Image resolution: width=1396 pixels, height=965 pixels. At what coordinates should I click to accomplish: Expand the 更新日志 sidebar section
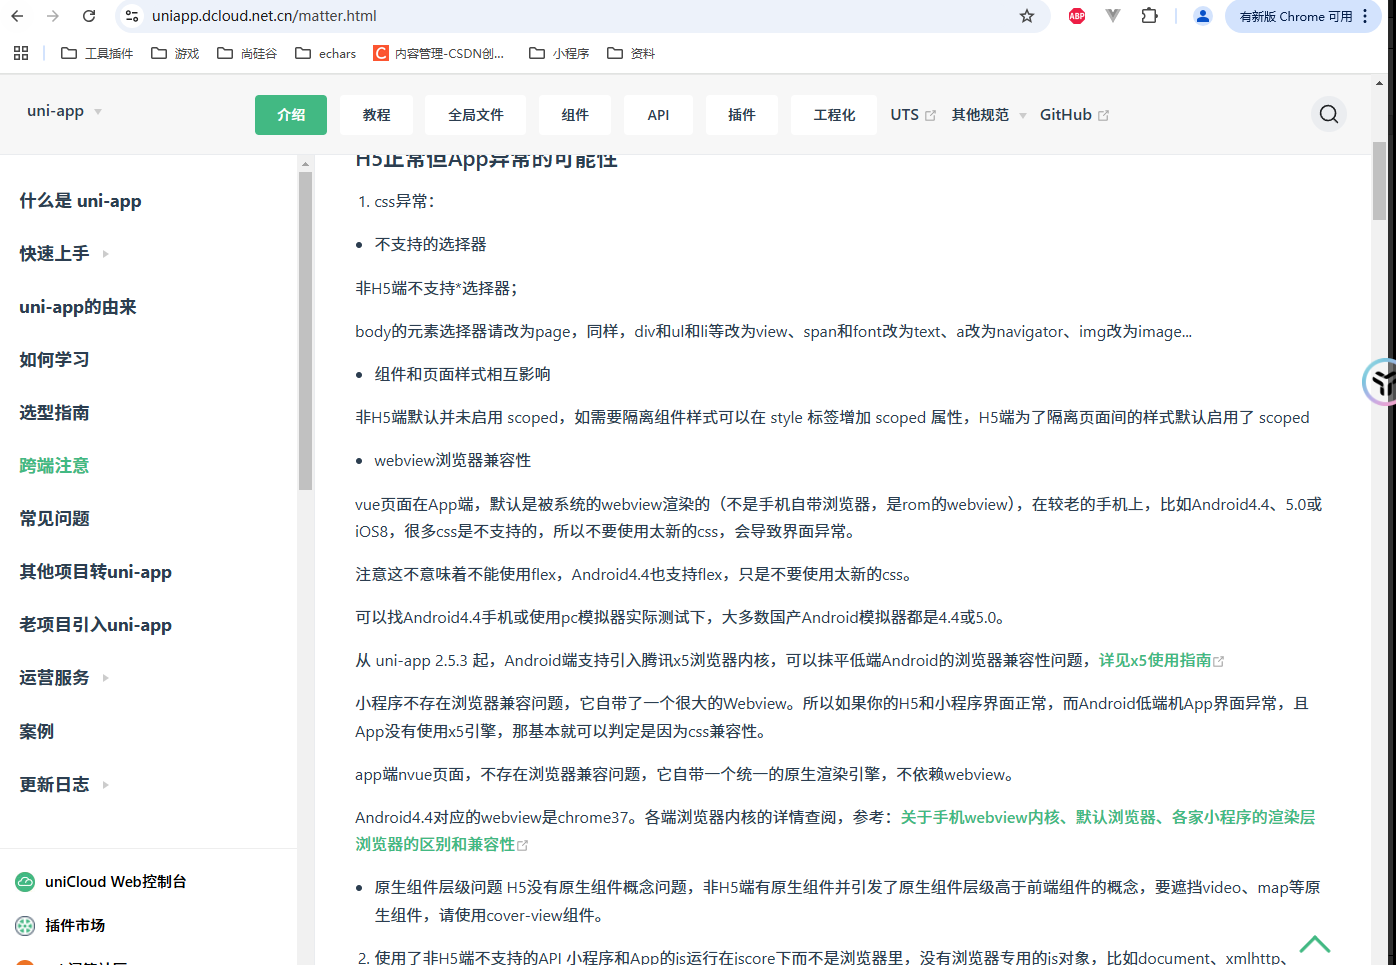pyautogui.click(x=105, y=785)
